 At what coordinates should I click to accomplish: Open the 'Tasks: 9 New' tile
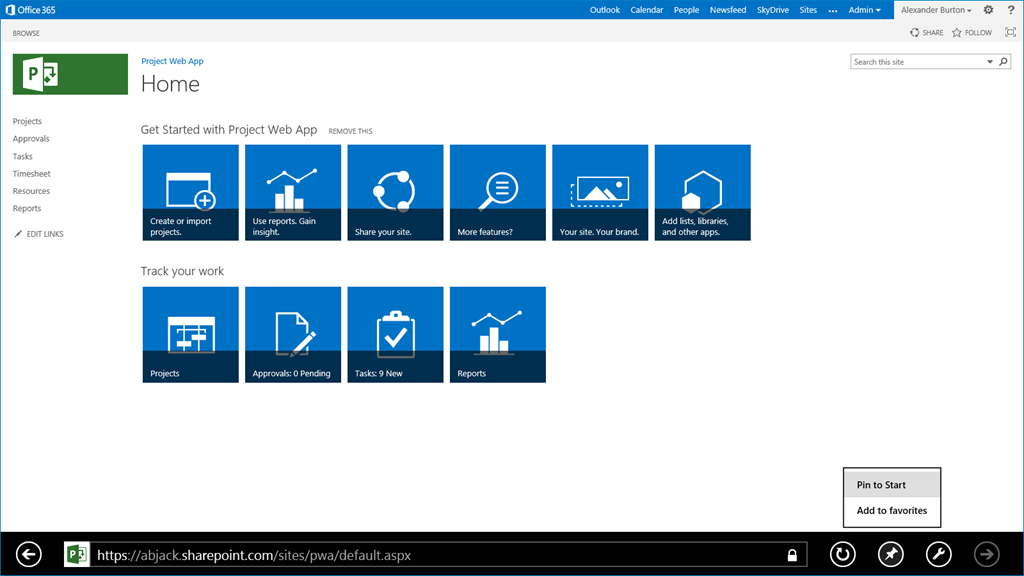pos(395,334)
